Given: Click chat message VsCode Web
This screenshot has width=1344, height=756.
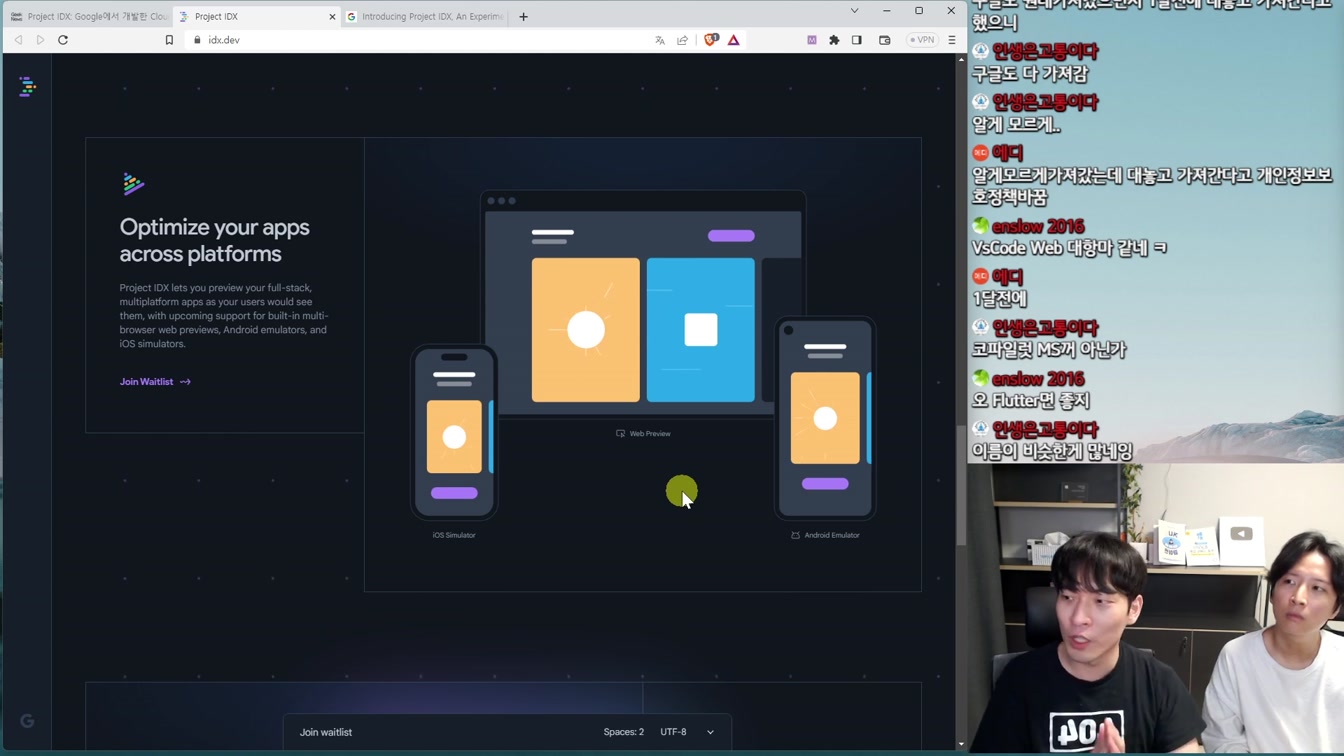Looking at the screenshot, I should click(x=1069, y=248).
